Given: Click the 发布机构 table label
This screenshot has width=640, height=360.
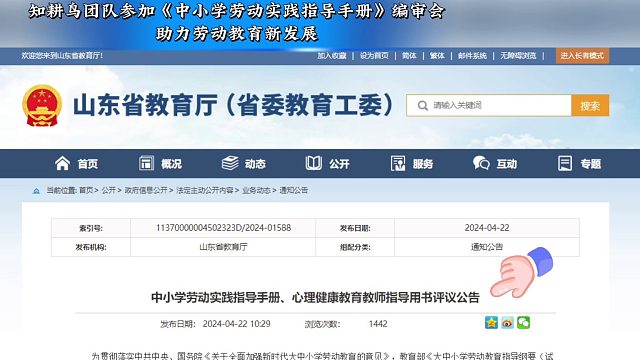Looking at the screenshot, I should (91, 247).
